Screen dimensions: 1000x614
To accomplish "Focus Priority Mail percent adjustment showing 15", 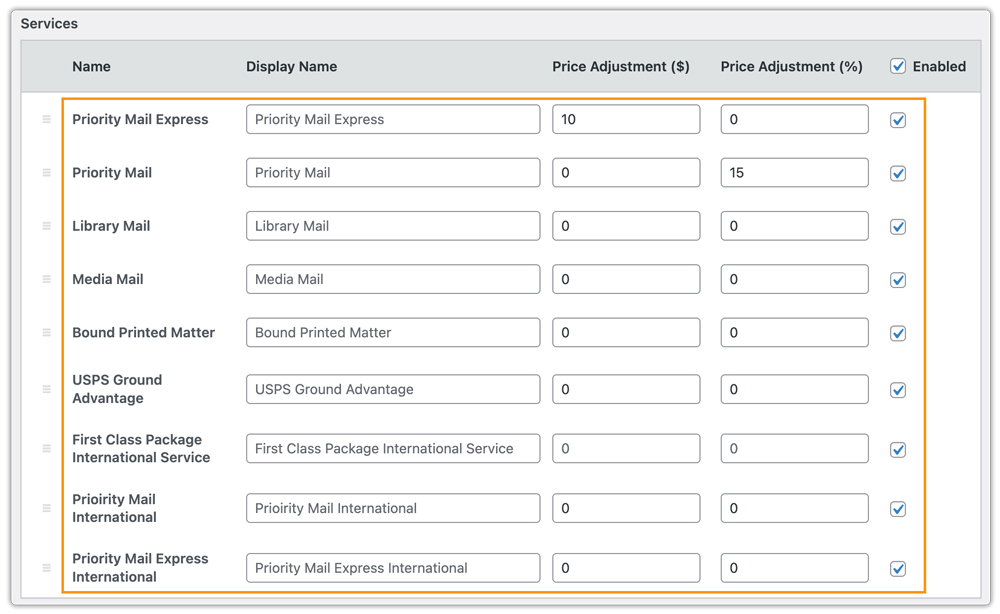I will click(x=795, y=173).
